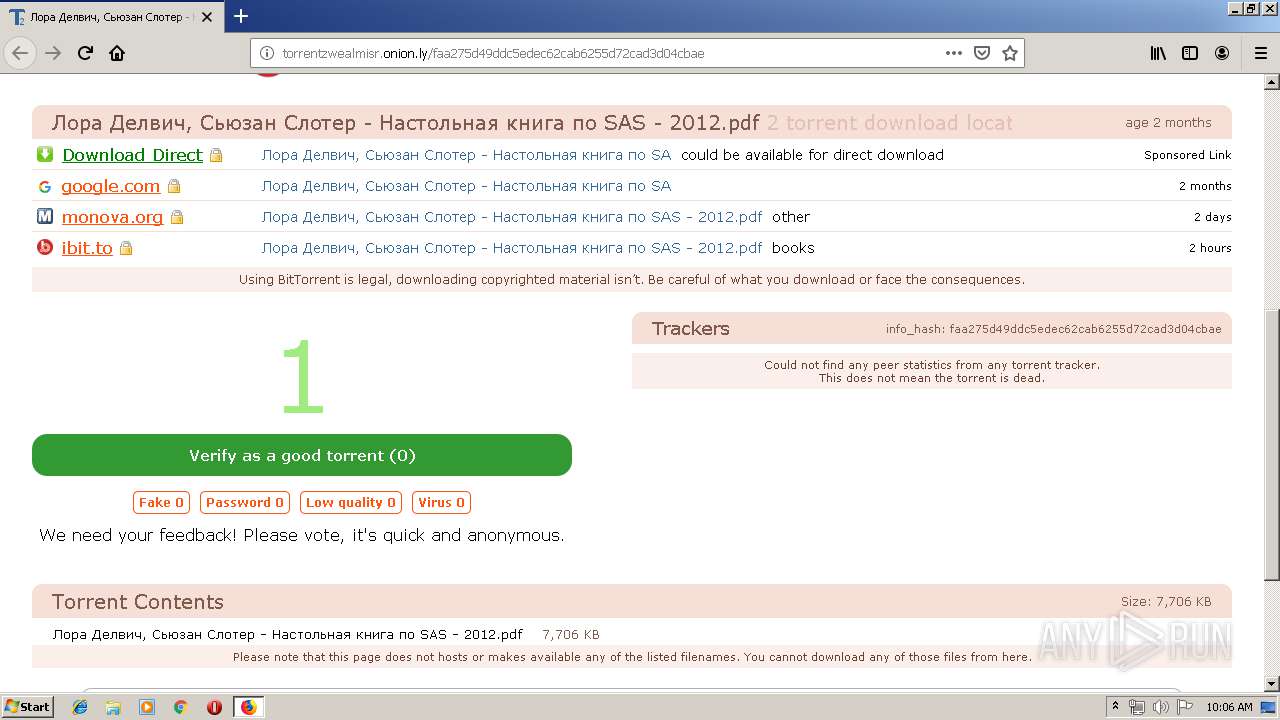Click the padlock beside ibit.to
The width and height of the screenshot is (1280, 720).
click(x=126, y=249)
